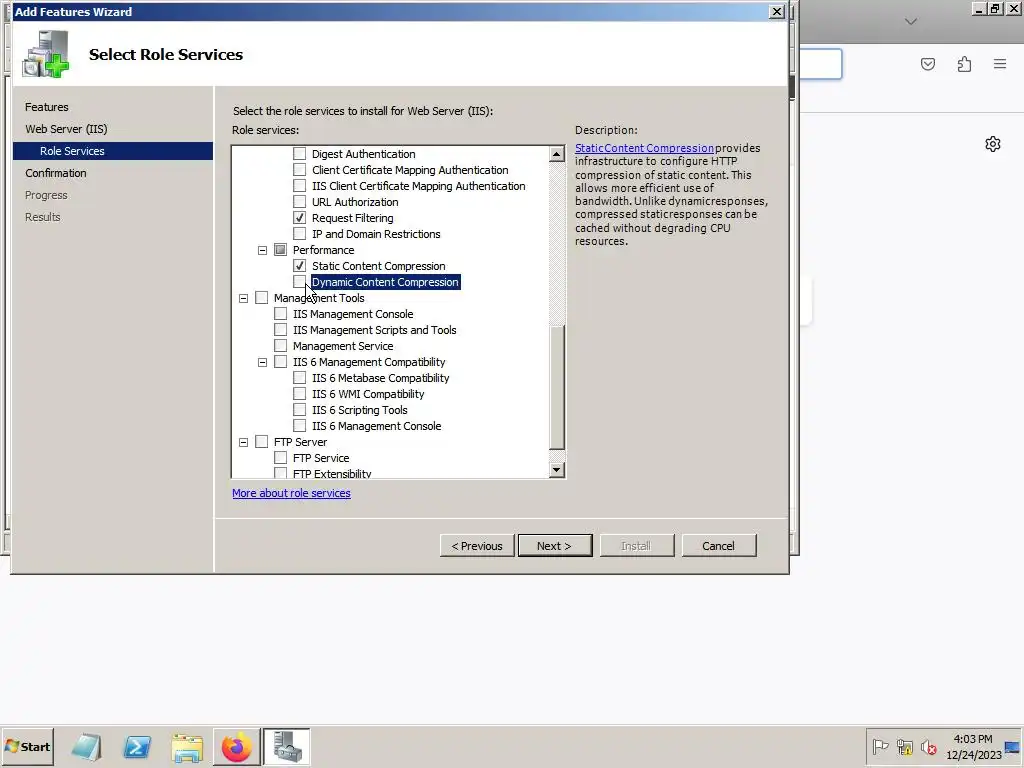The image size is (1024, 768).
Task: Open Firefox extensions puzzle icon
Action: tap(964, 64)
